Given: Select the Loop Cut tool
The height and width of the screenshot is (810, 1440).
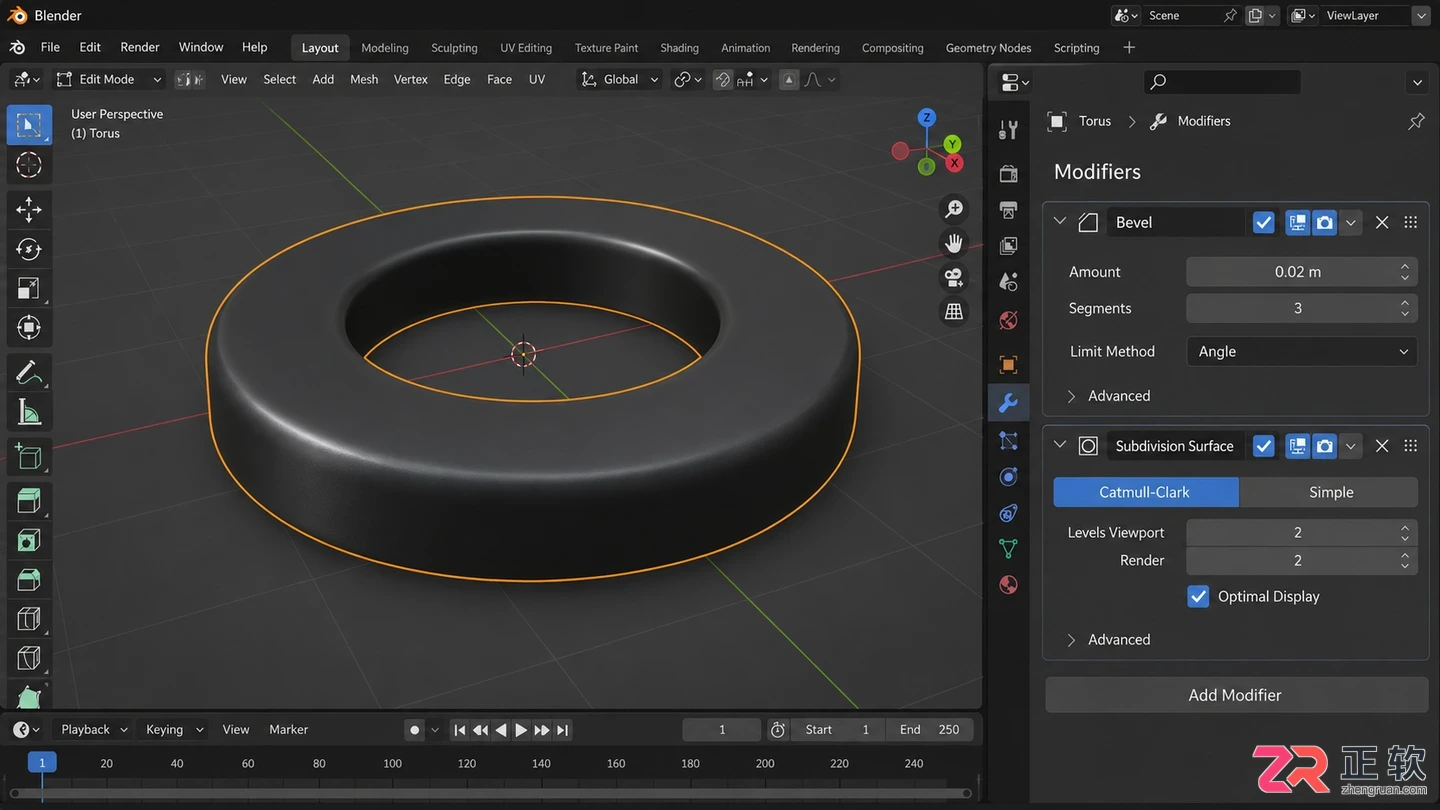Looking at the screenshot, I should [29, 618].
